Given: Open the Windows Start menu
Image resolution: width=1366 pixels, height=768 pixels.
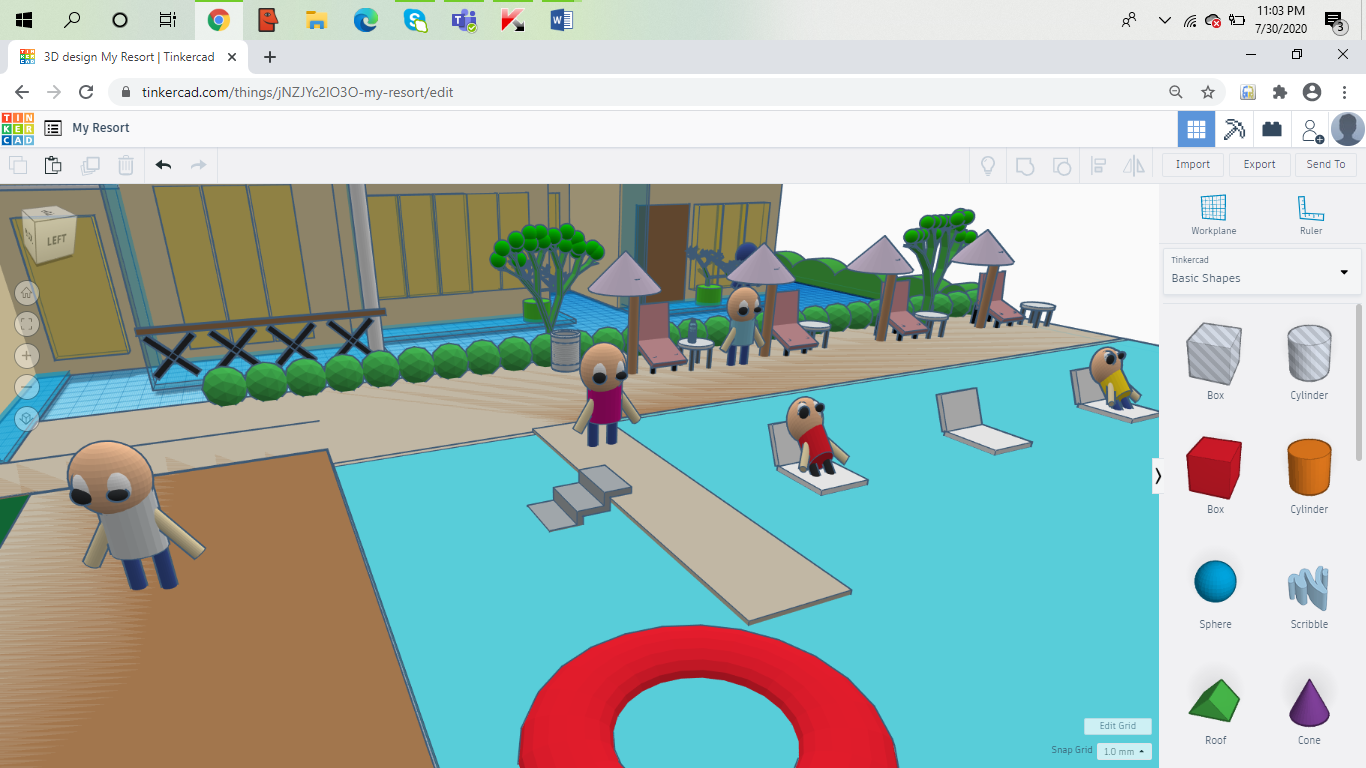Looking at the screenshot, I should [24, 20].
